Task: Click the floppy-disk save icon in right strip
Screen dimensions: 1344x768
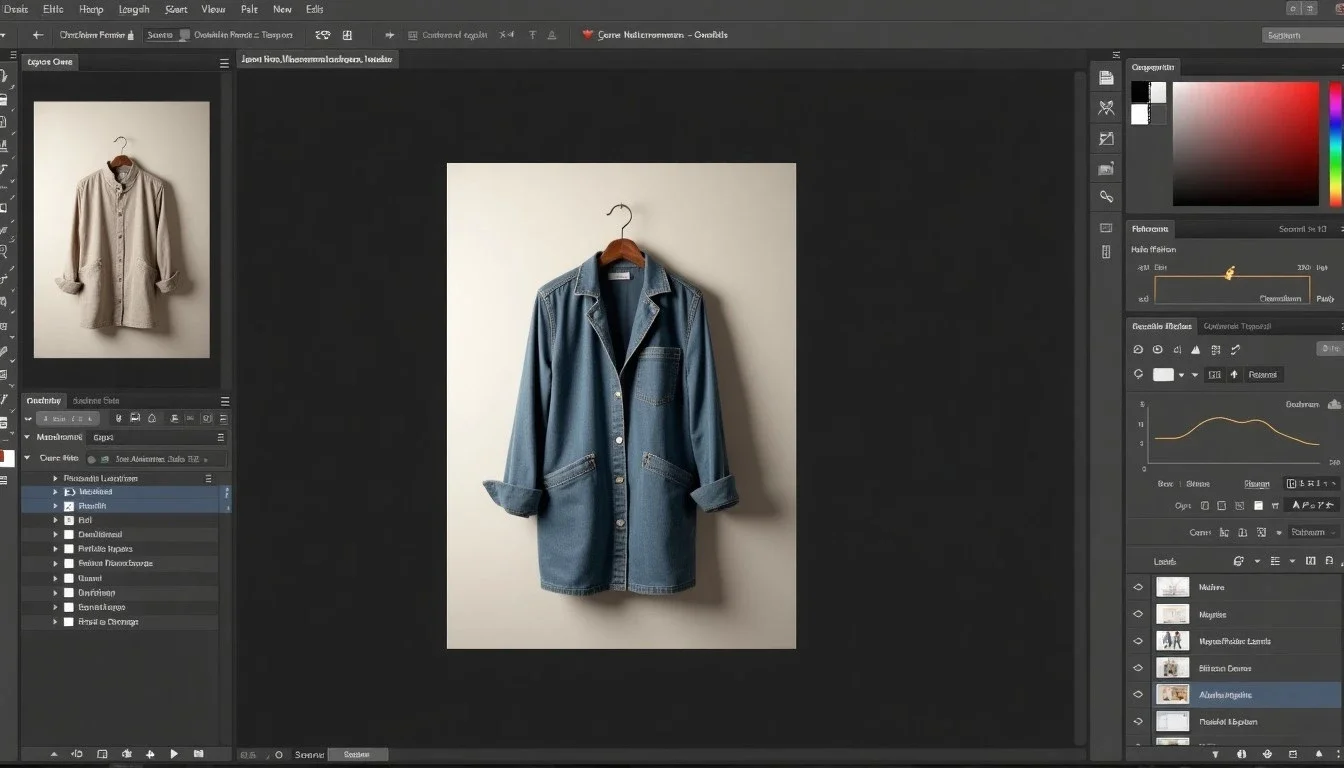Action: 1106,78
